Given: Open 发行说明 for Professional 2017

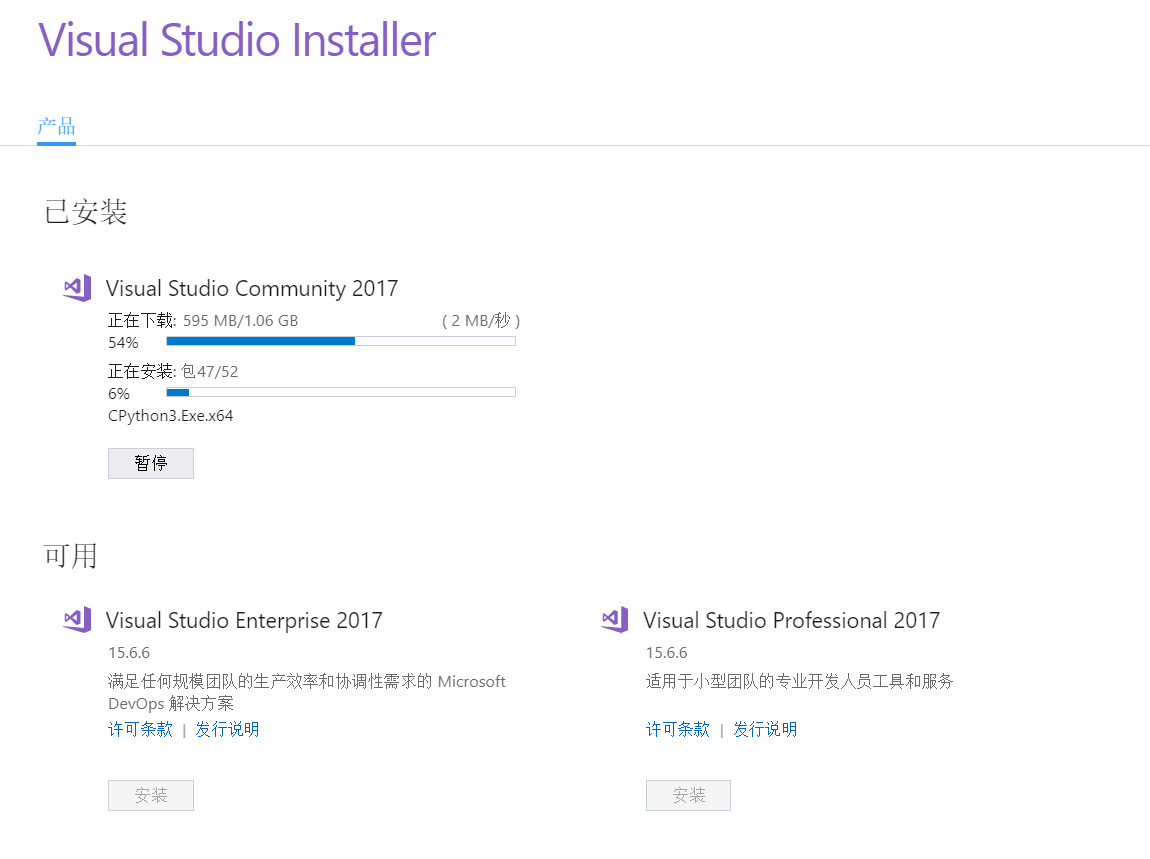Looking at the screenshot, I should point(765,729).
